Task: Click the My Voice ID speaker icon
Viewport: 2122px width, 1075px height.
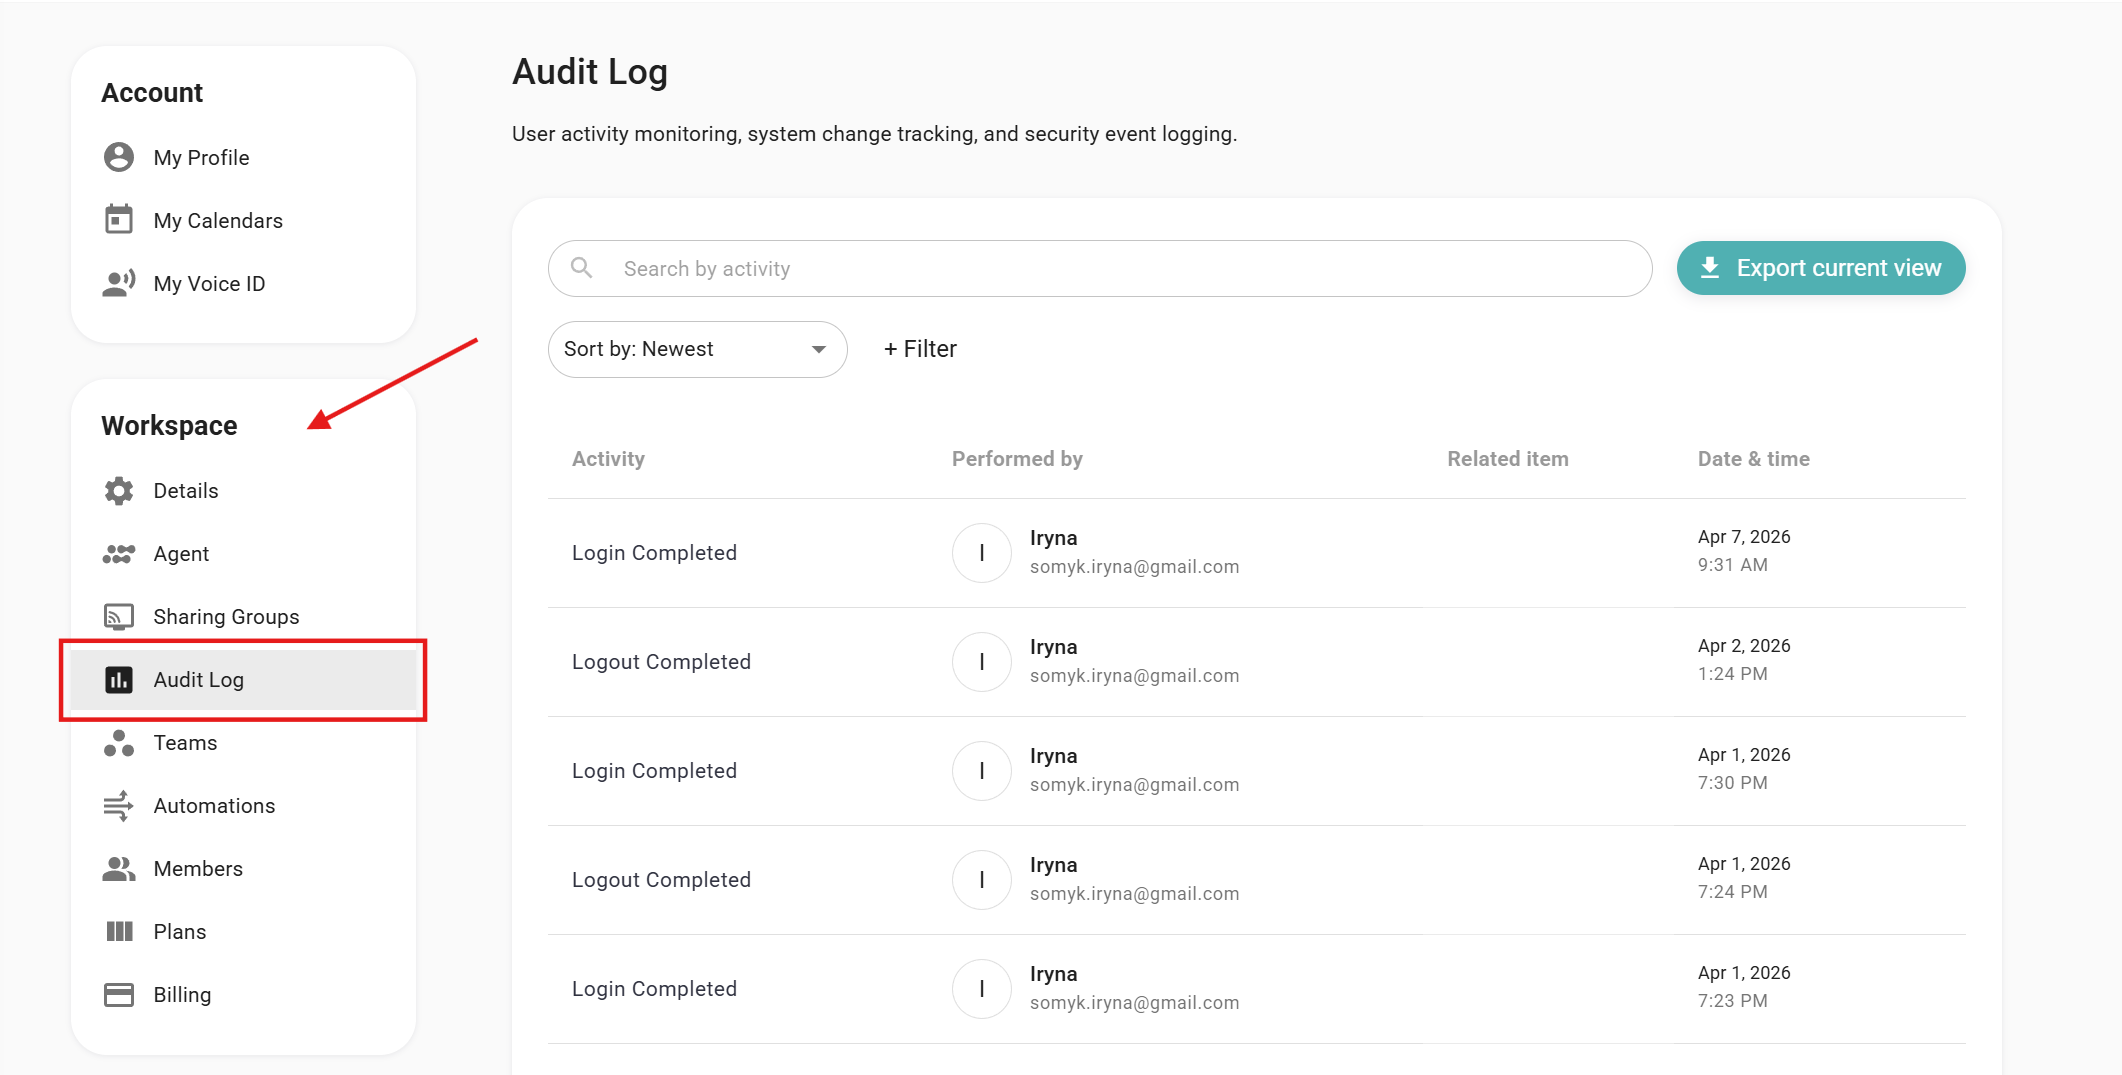Action: click(x=119, y=283)
